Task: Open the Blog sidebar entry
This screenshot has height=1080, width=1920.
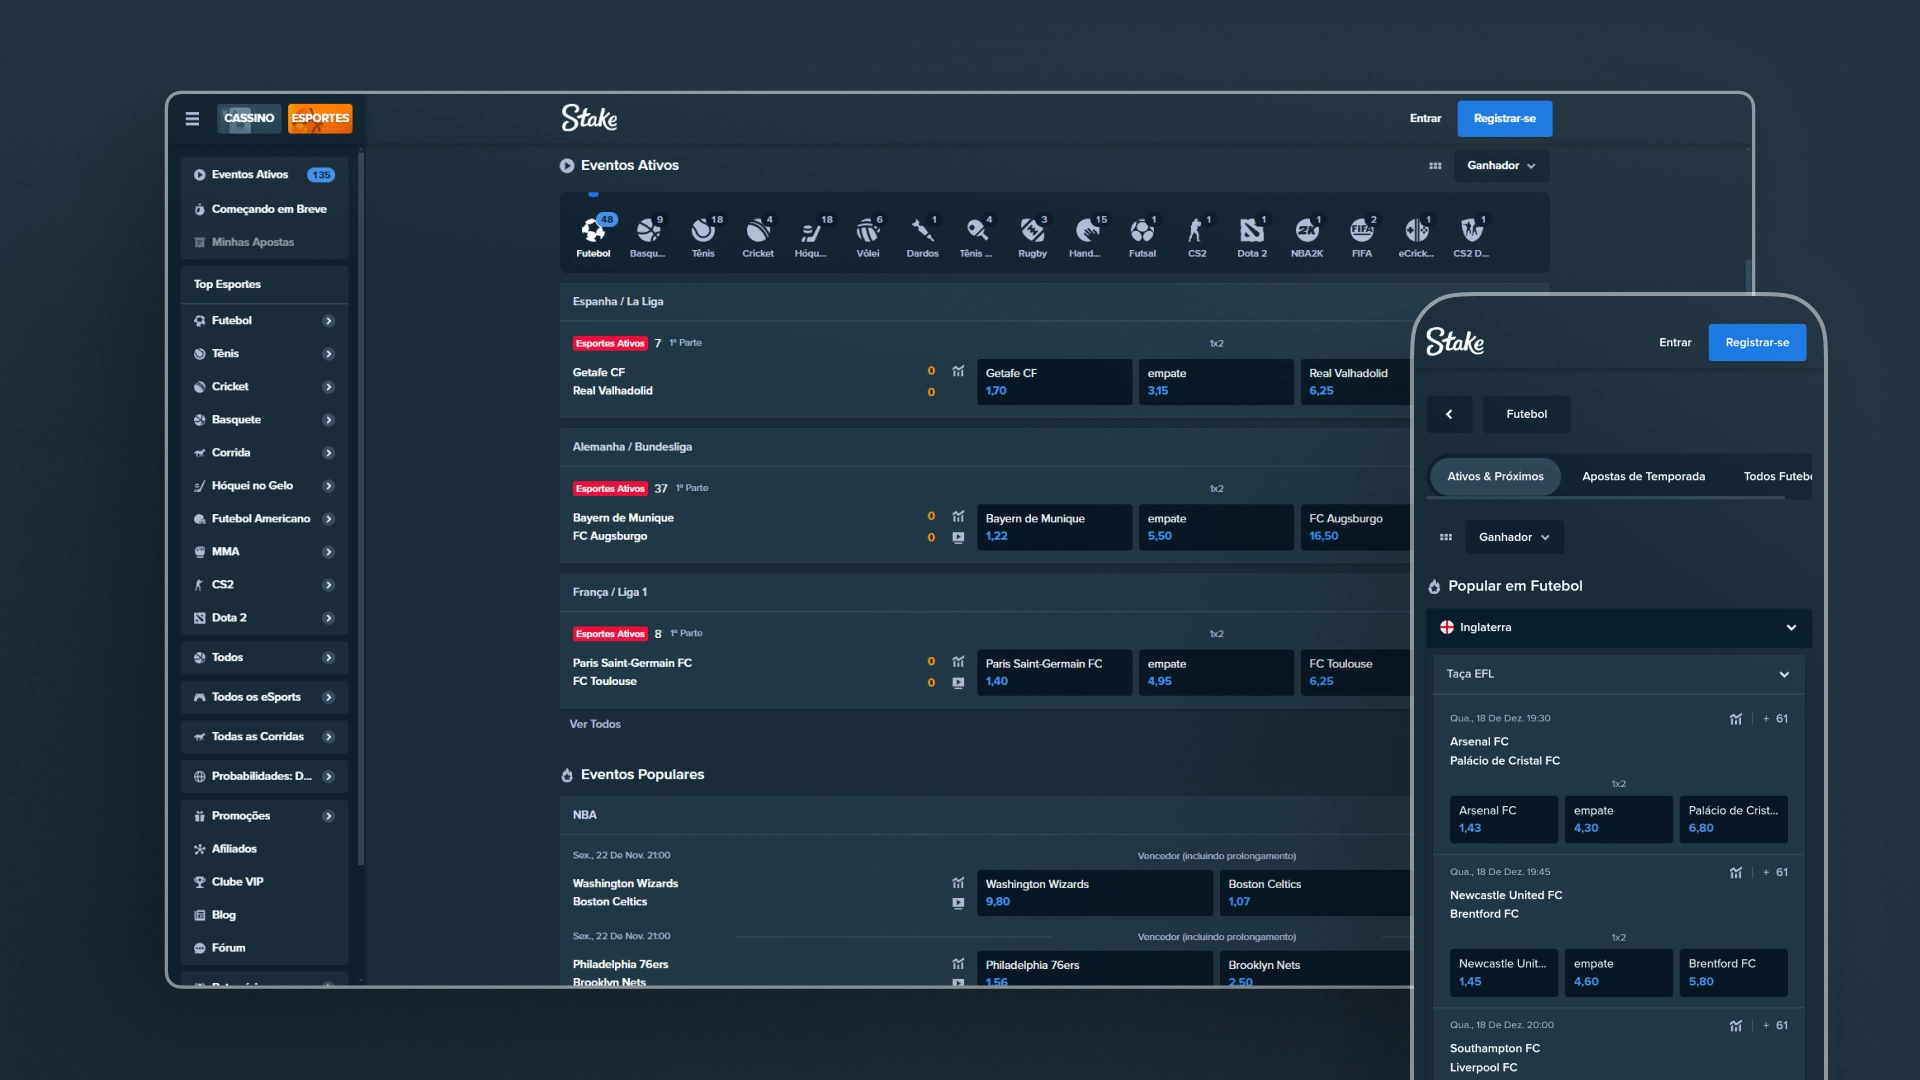Action: pos(264,915)
